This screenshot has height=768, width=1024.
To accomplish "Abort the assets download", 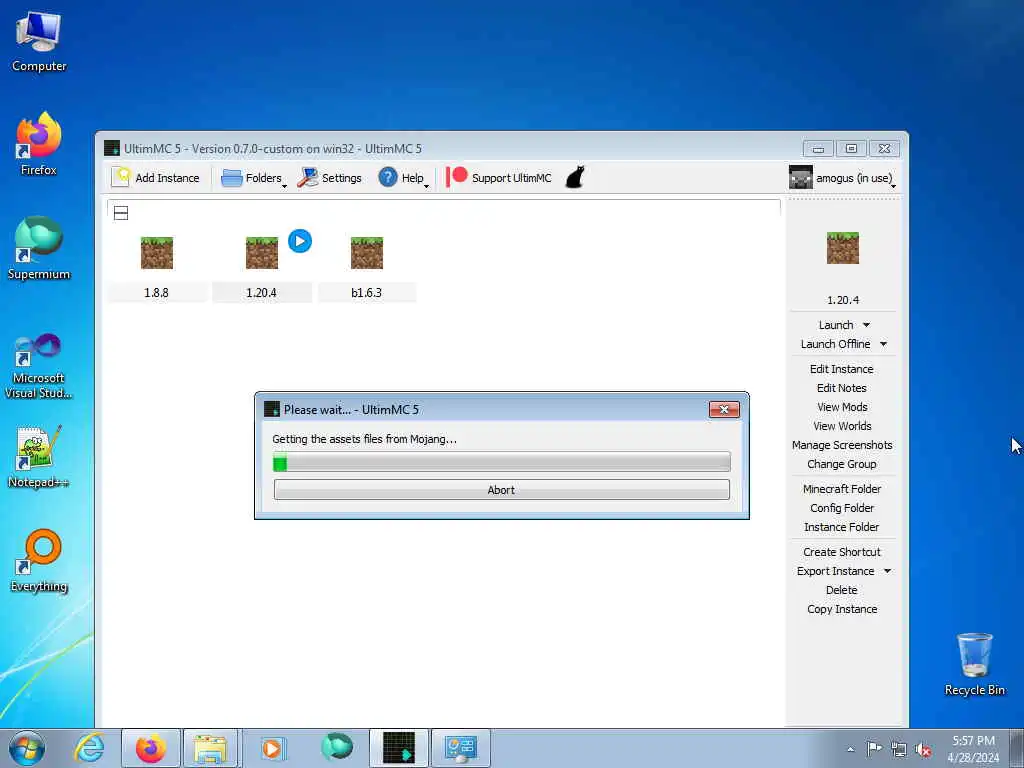I will click(x=502, y=490).
